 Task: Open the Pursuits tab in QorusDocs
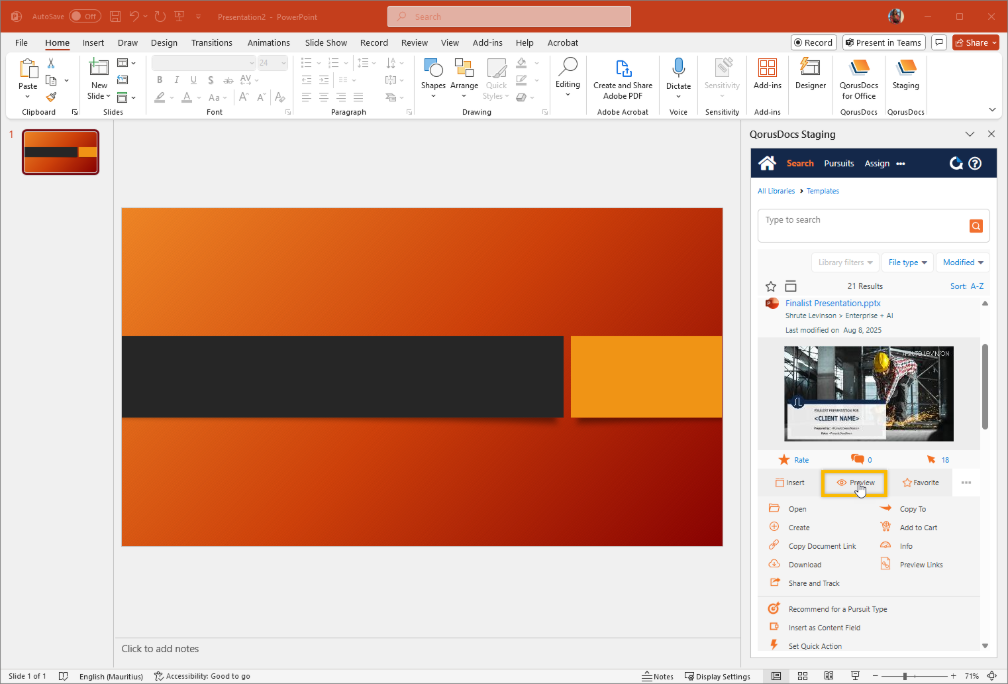pyautogui.click(x=839, y=163)
